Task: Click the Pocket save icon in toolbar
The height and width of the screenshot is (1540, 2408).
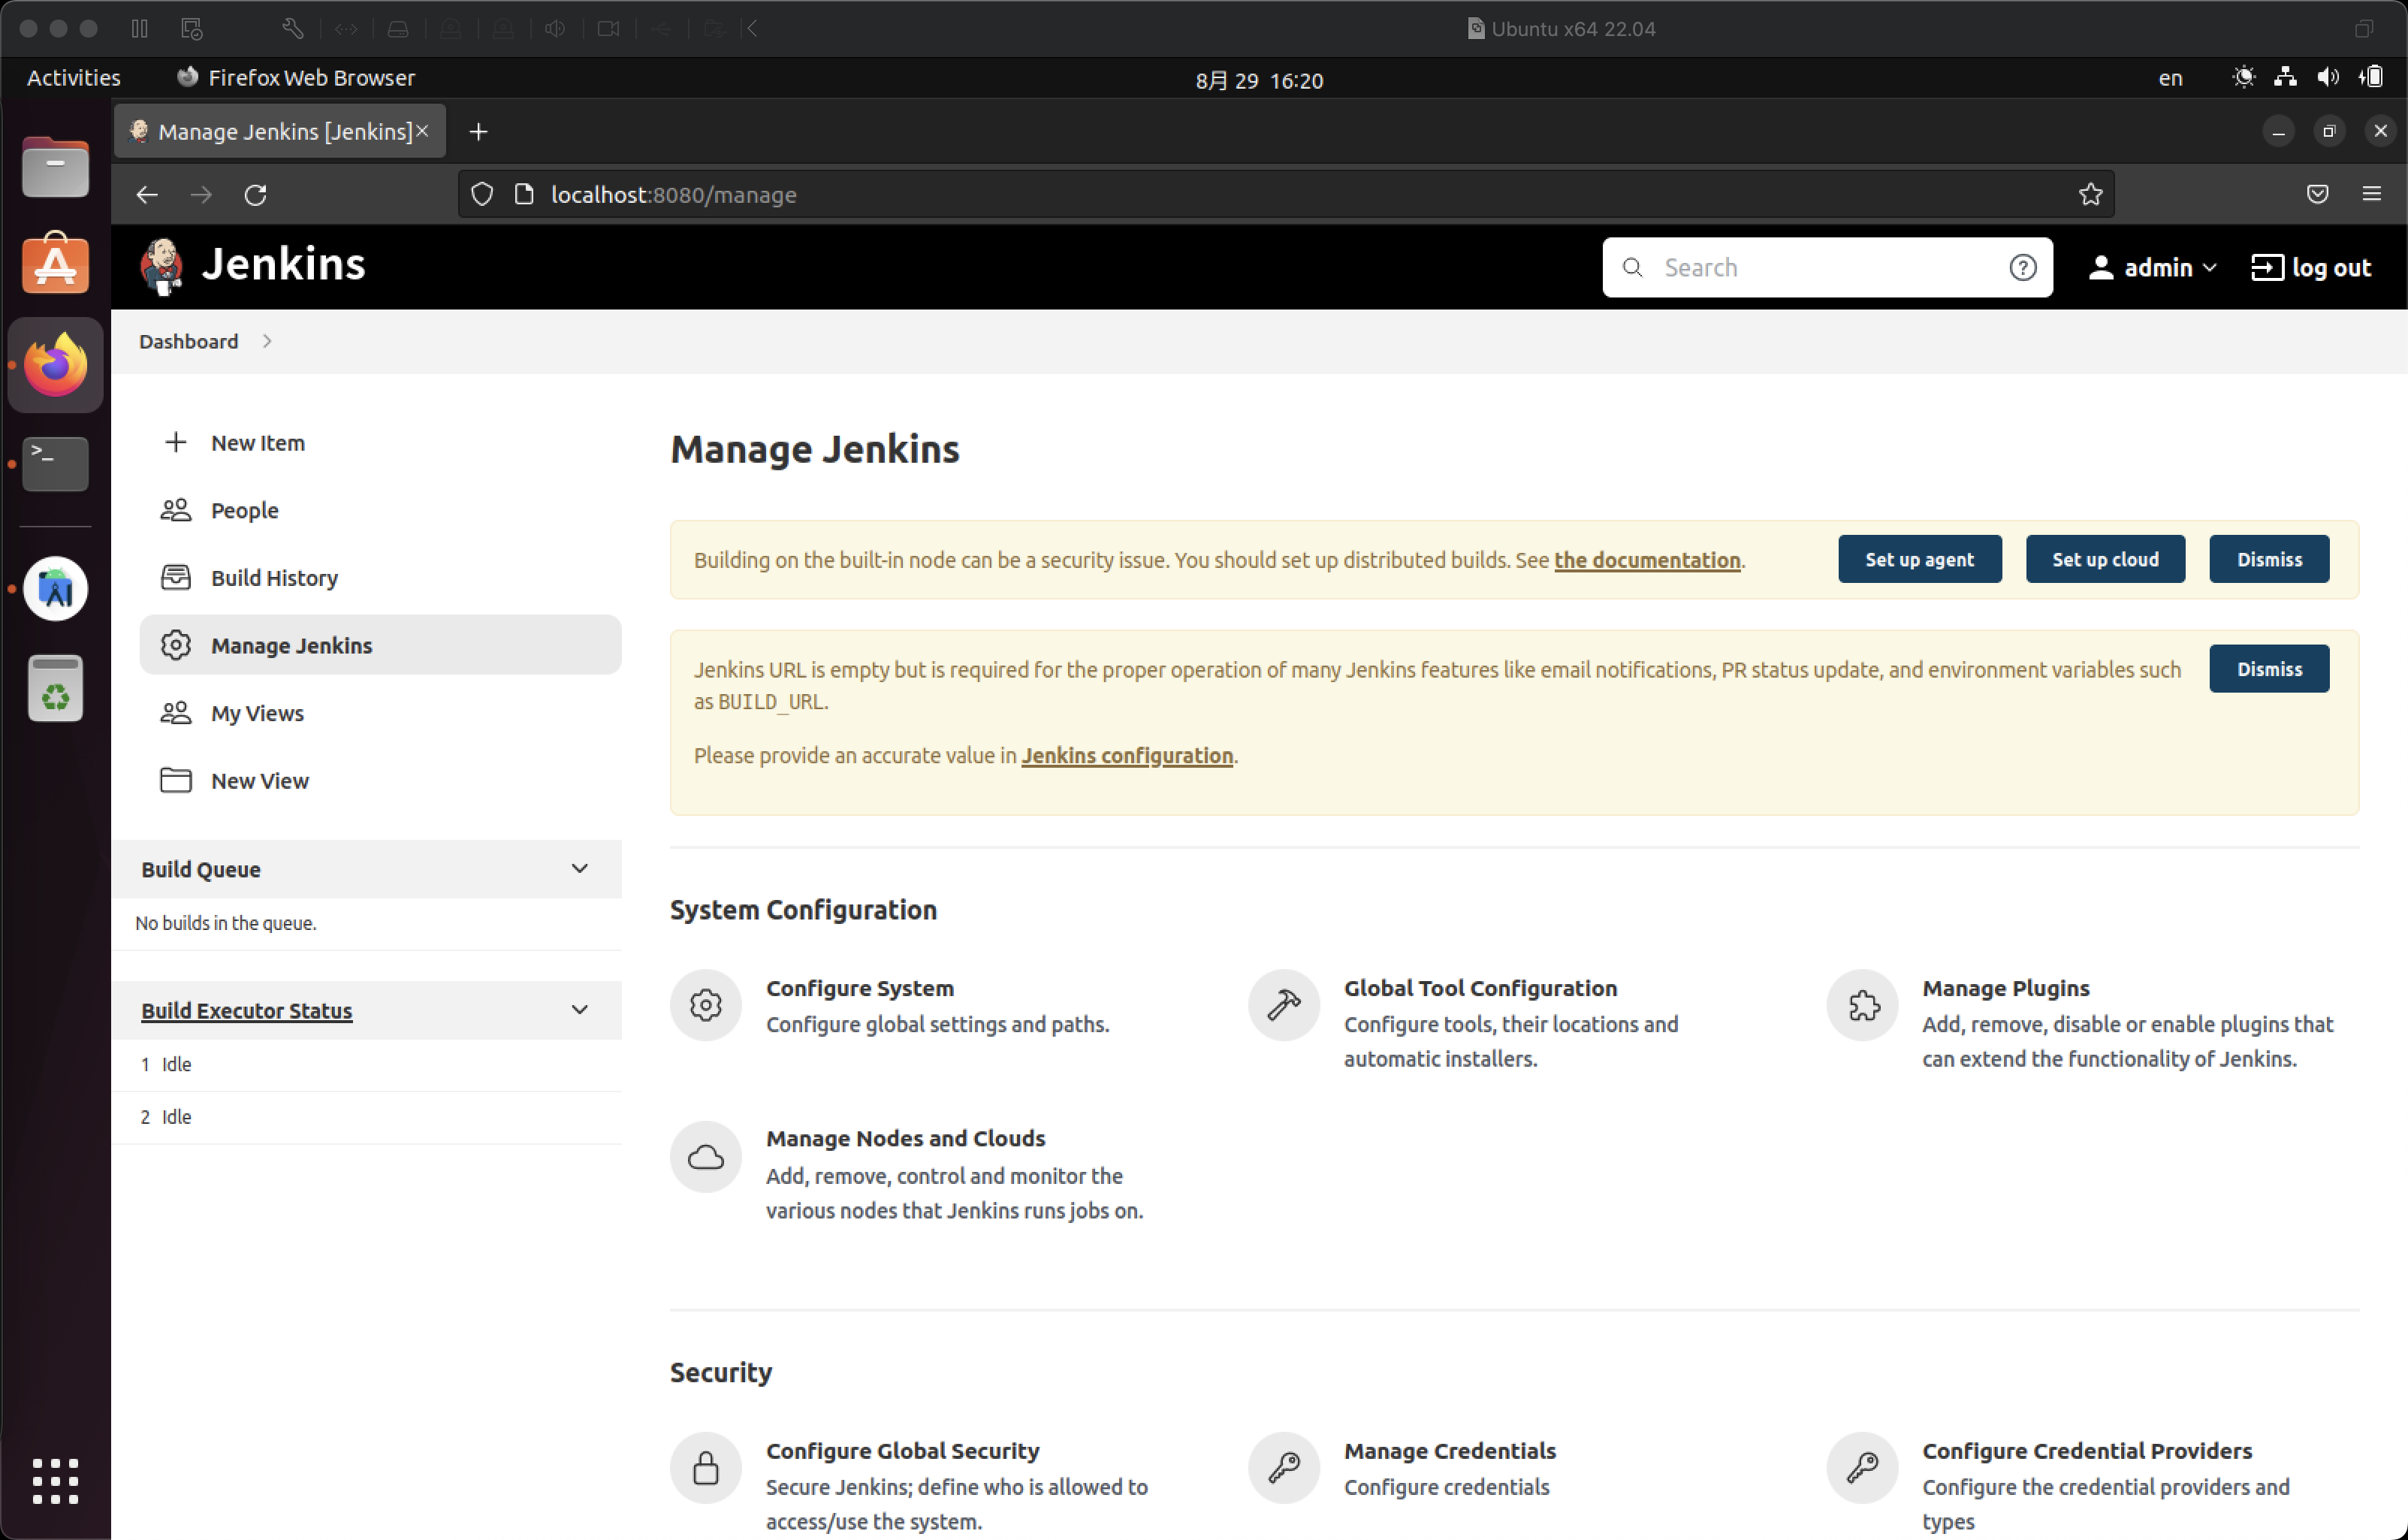Action: (2317, 194)
